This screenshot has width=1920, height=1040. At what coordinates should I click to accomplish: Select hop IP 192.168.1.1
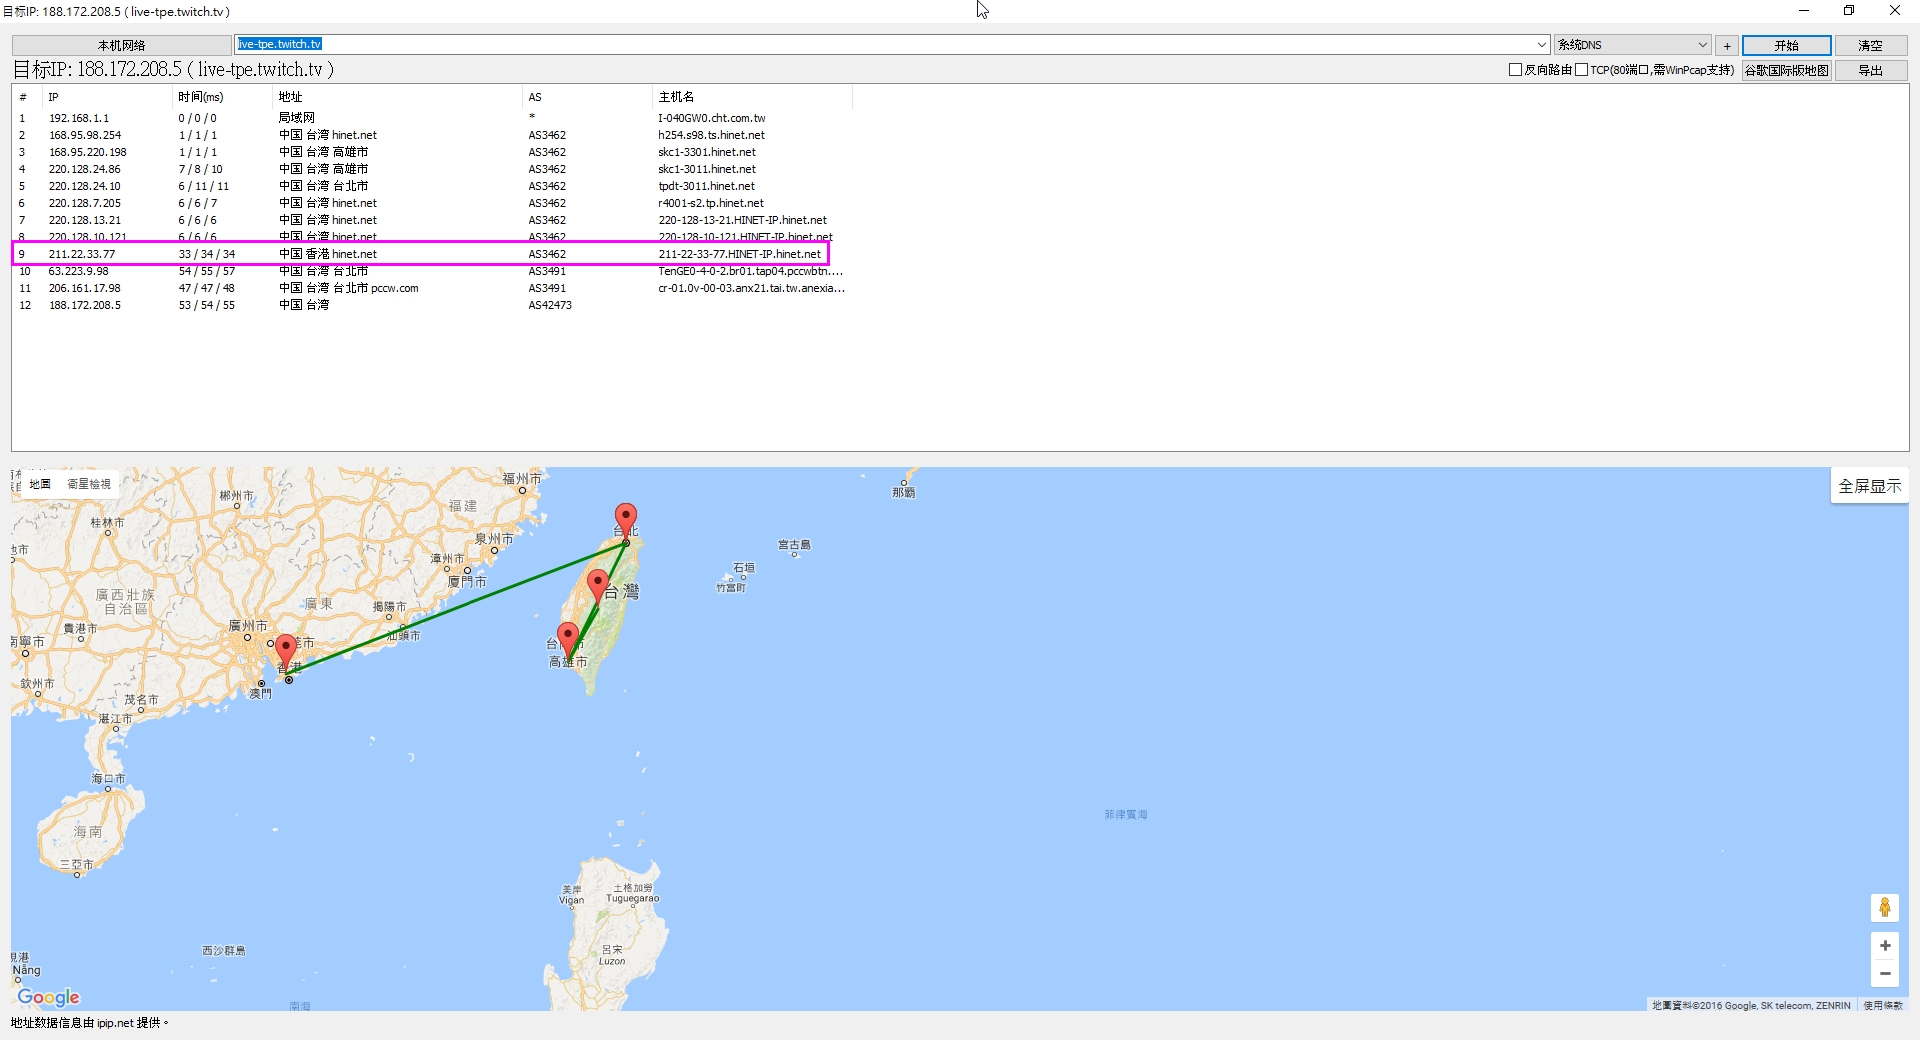click(79, 118)
